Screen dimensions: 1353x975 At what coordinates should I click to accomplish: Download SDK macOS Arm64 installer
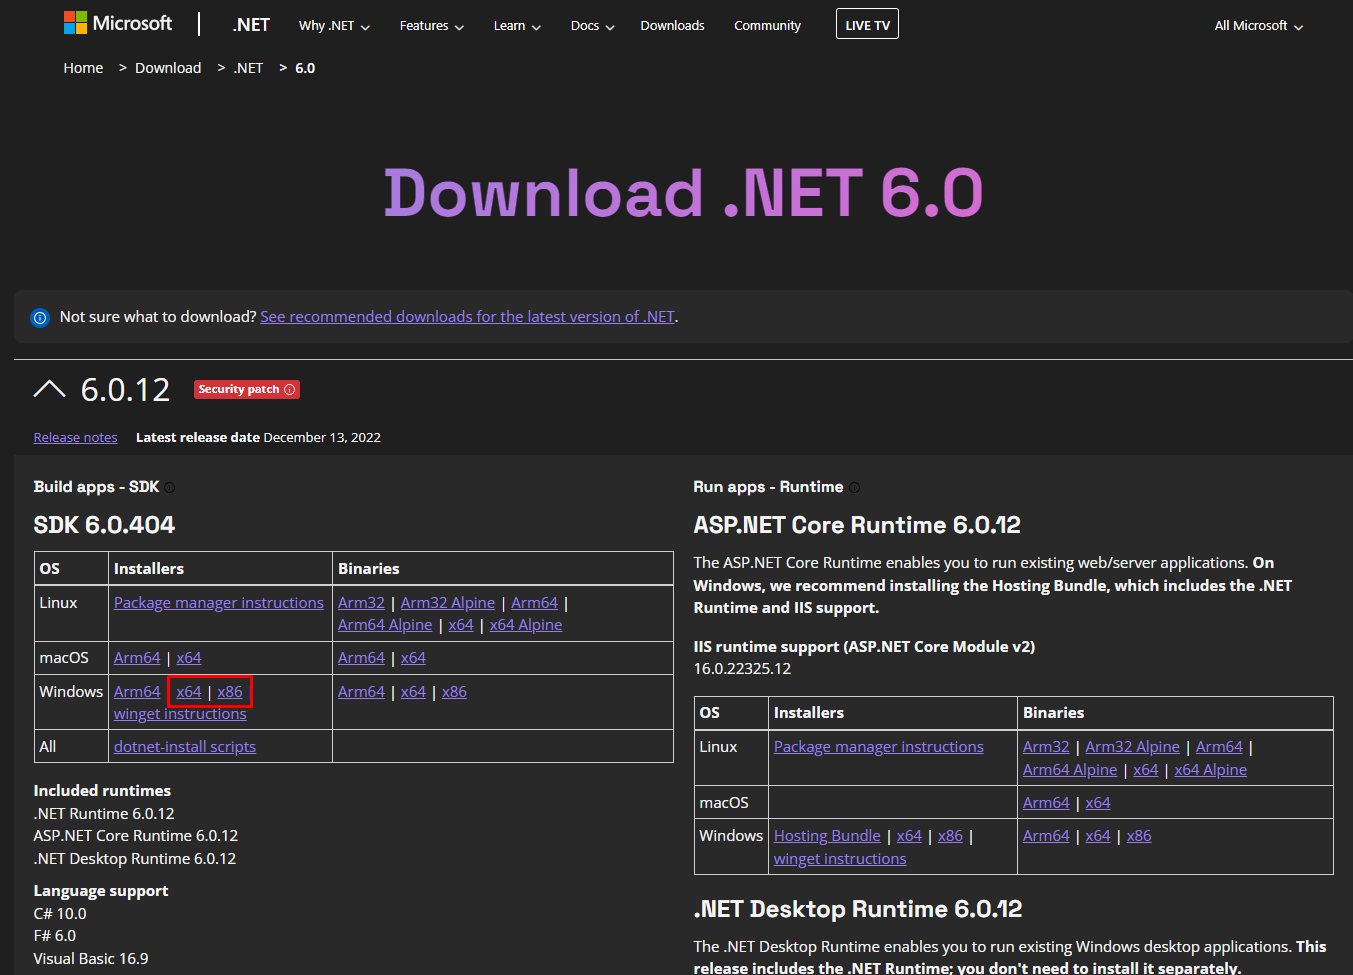click(137, 658)
